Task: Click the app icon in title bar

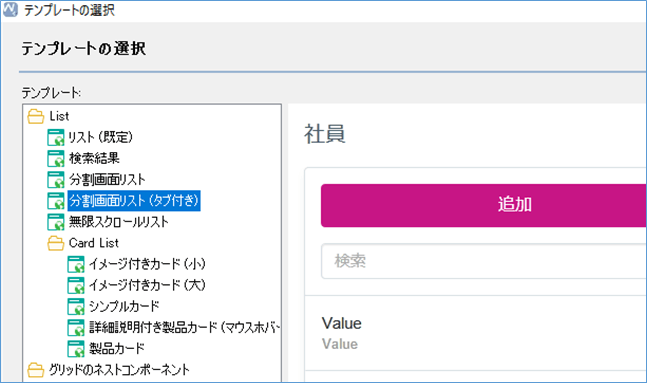Action: click(x=10, y=9)
